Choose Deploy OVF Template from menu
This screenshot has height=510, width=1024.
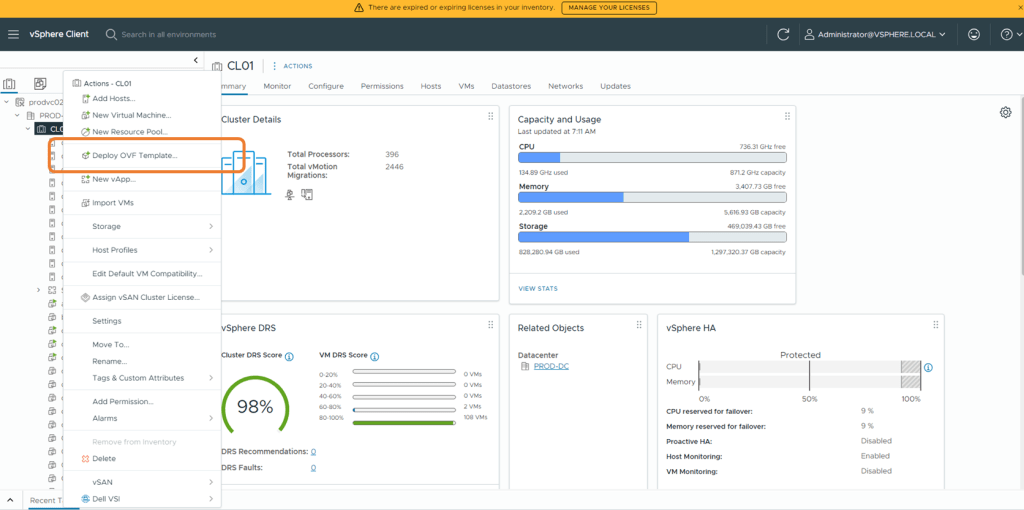point(134,155)
